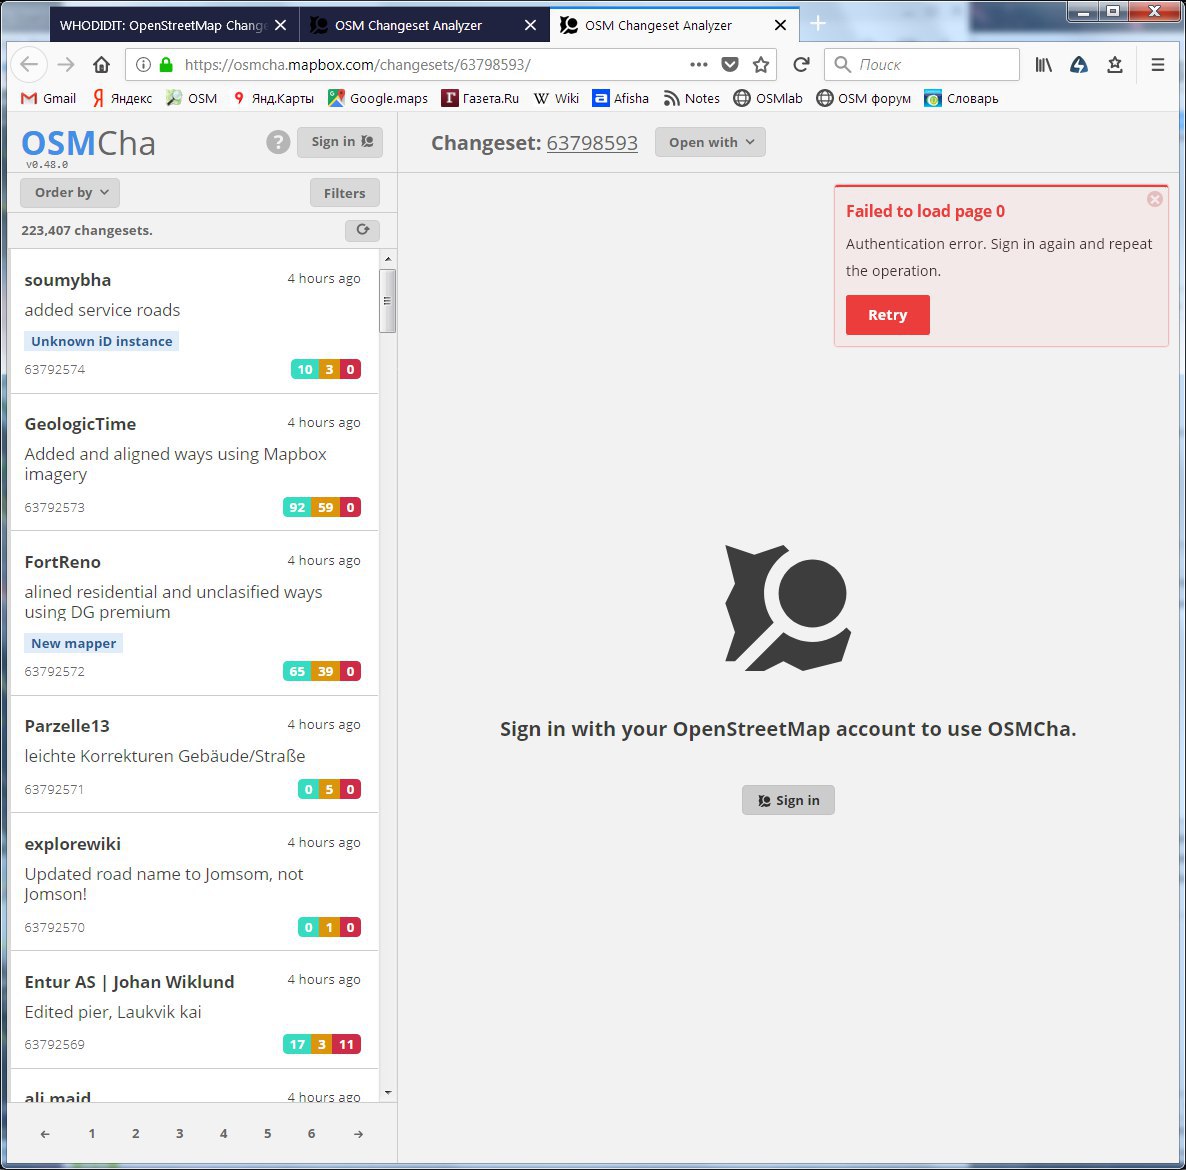Viewport: 1186px width, 1170px height.
Task: Click the red Retry button
Action: click(x=887, y=315)
